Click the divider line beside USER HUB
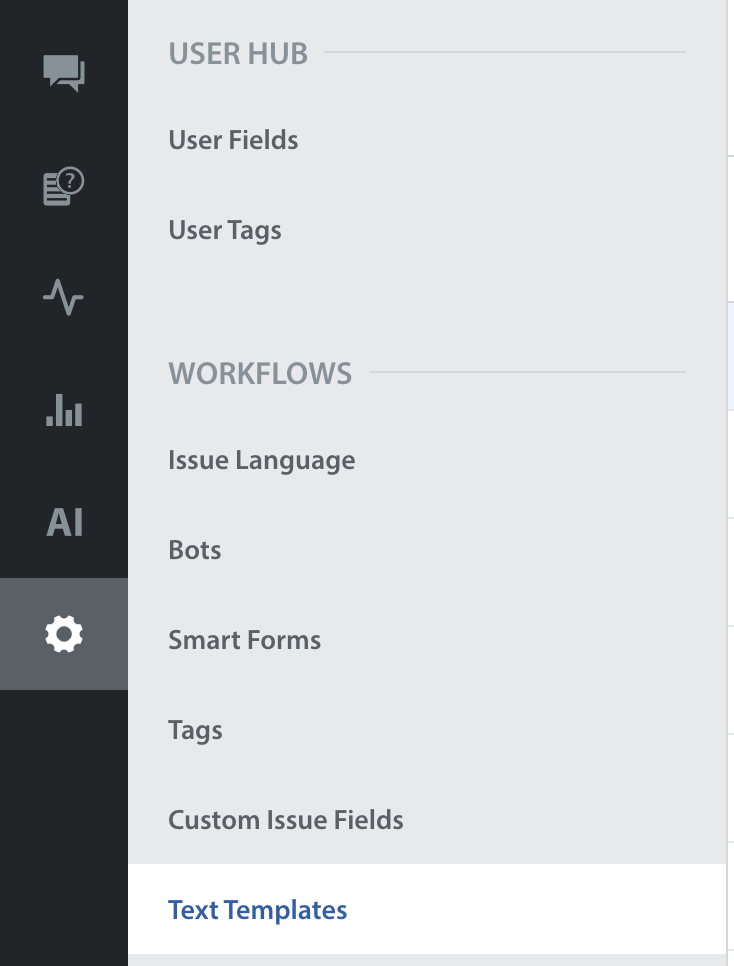 pos(505,51)
